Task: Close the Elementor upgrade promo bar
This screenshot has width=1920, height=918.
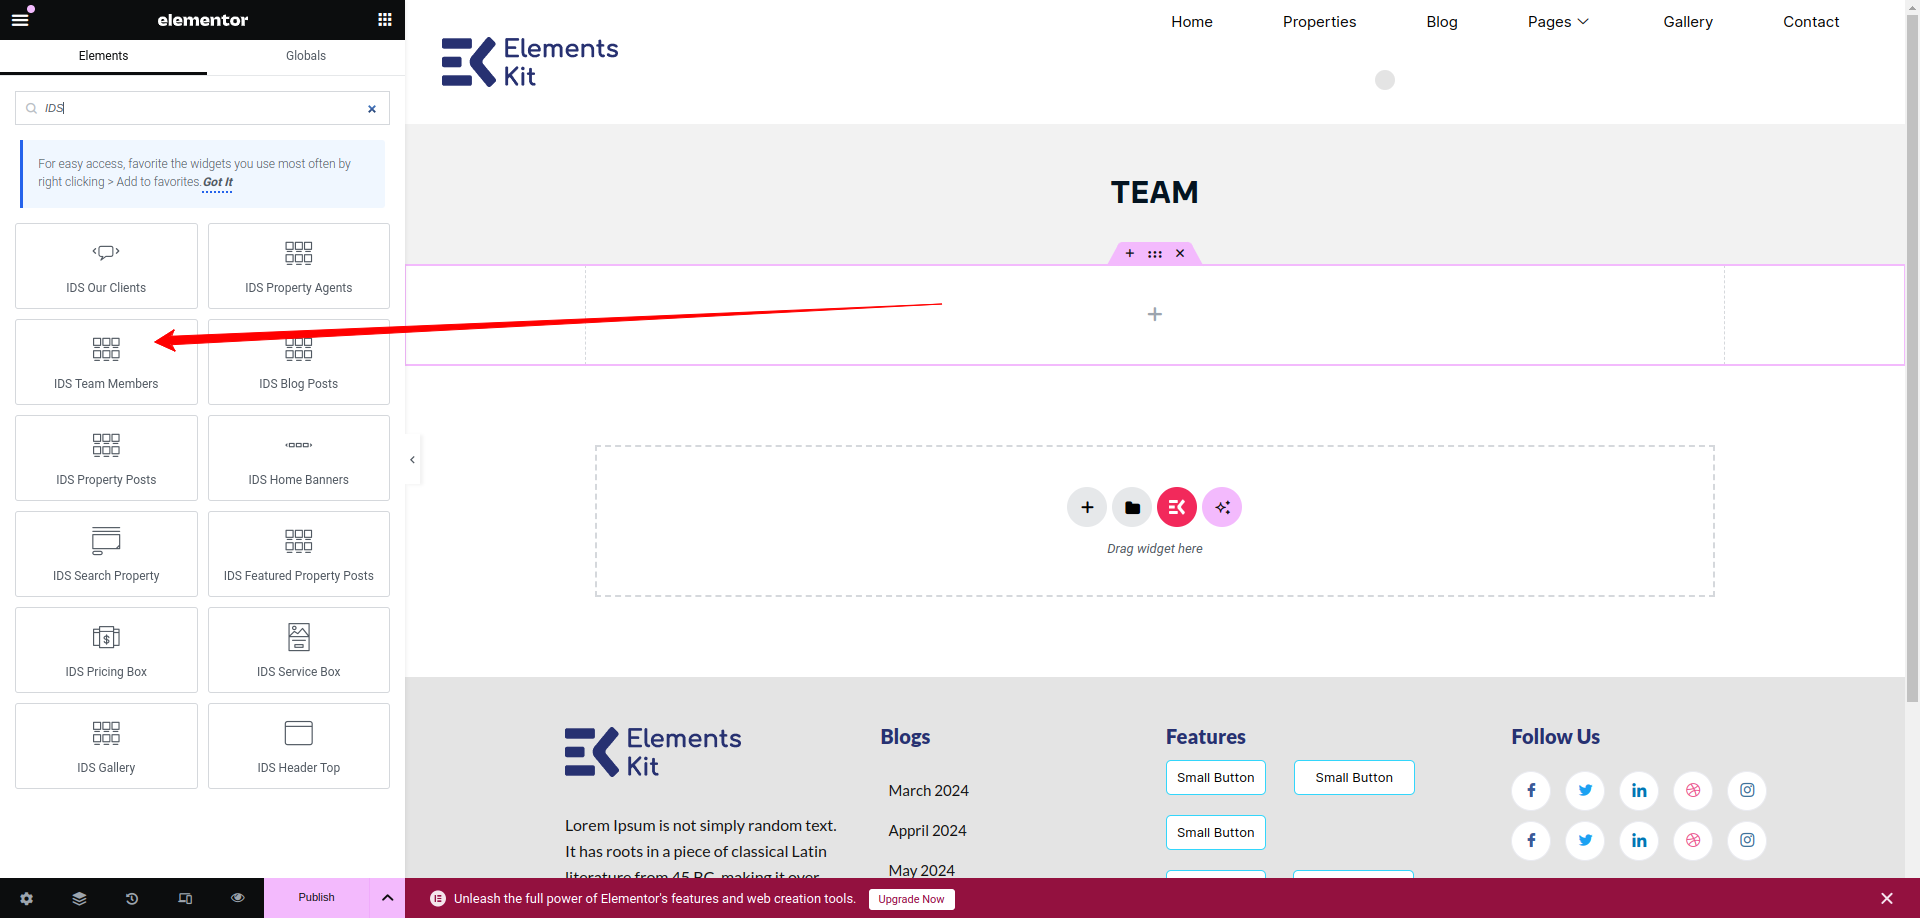Action: (x=1886, y=898)
